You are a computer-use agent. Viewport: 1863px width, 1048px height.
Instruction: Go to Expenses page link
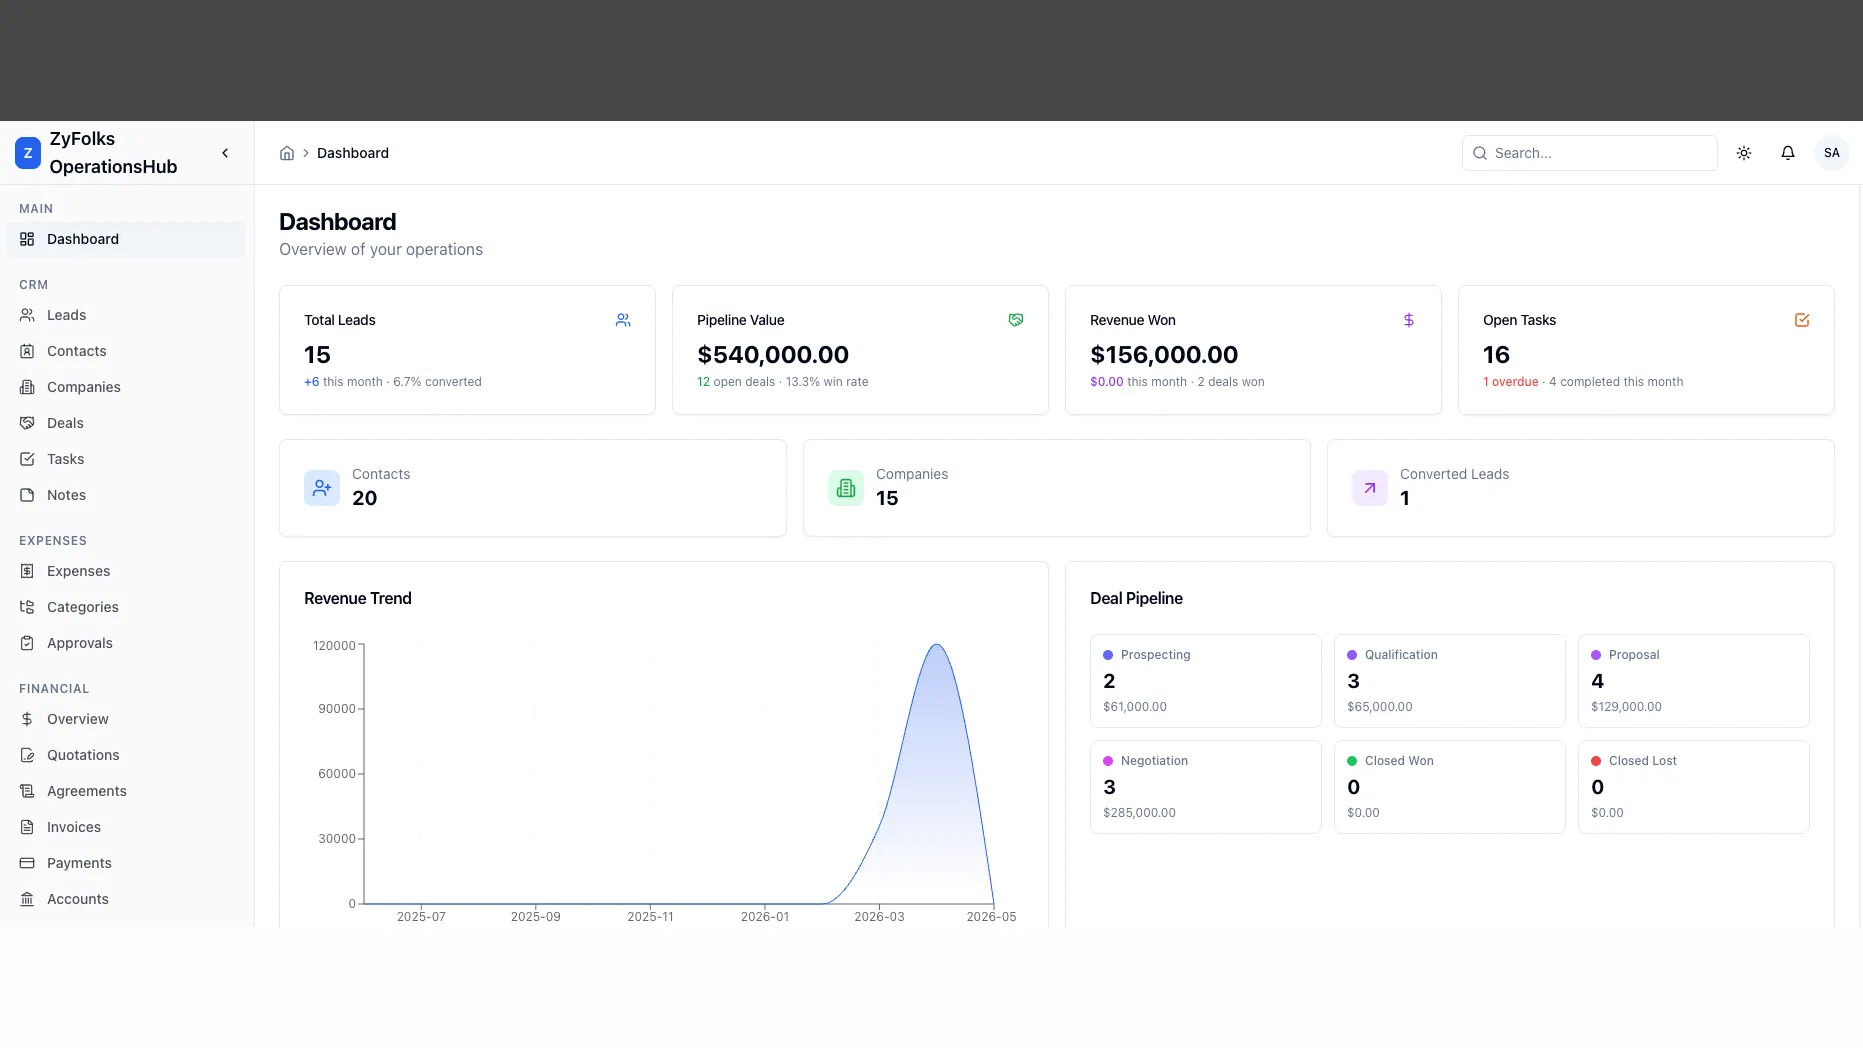coord(126,571)
